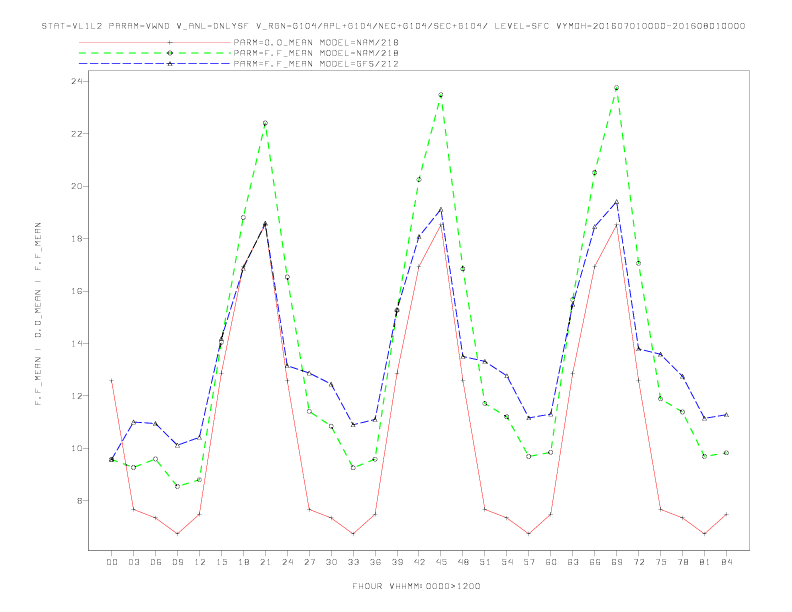Click x-axis tick label 42
This screenshot has width=792, height=612.
click(x=419, y=562)
